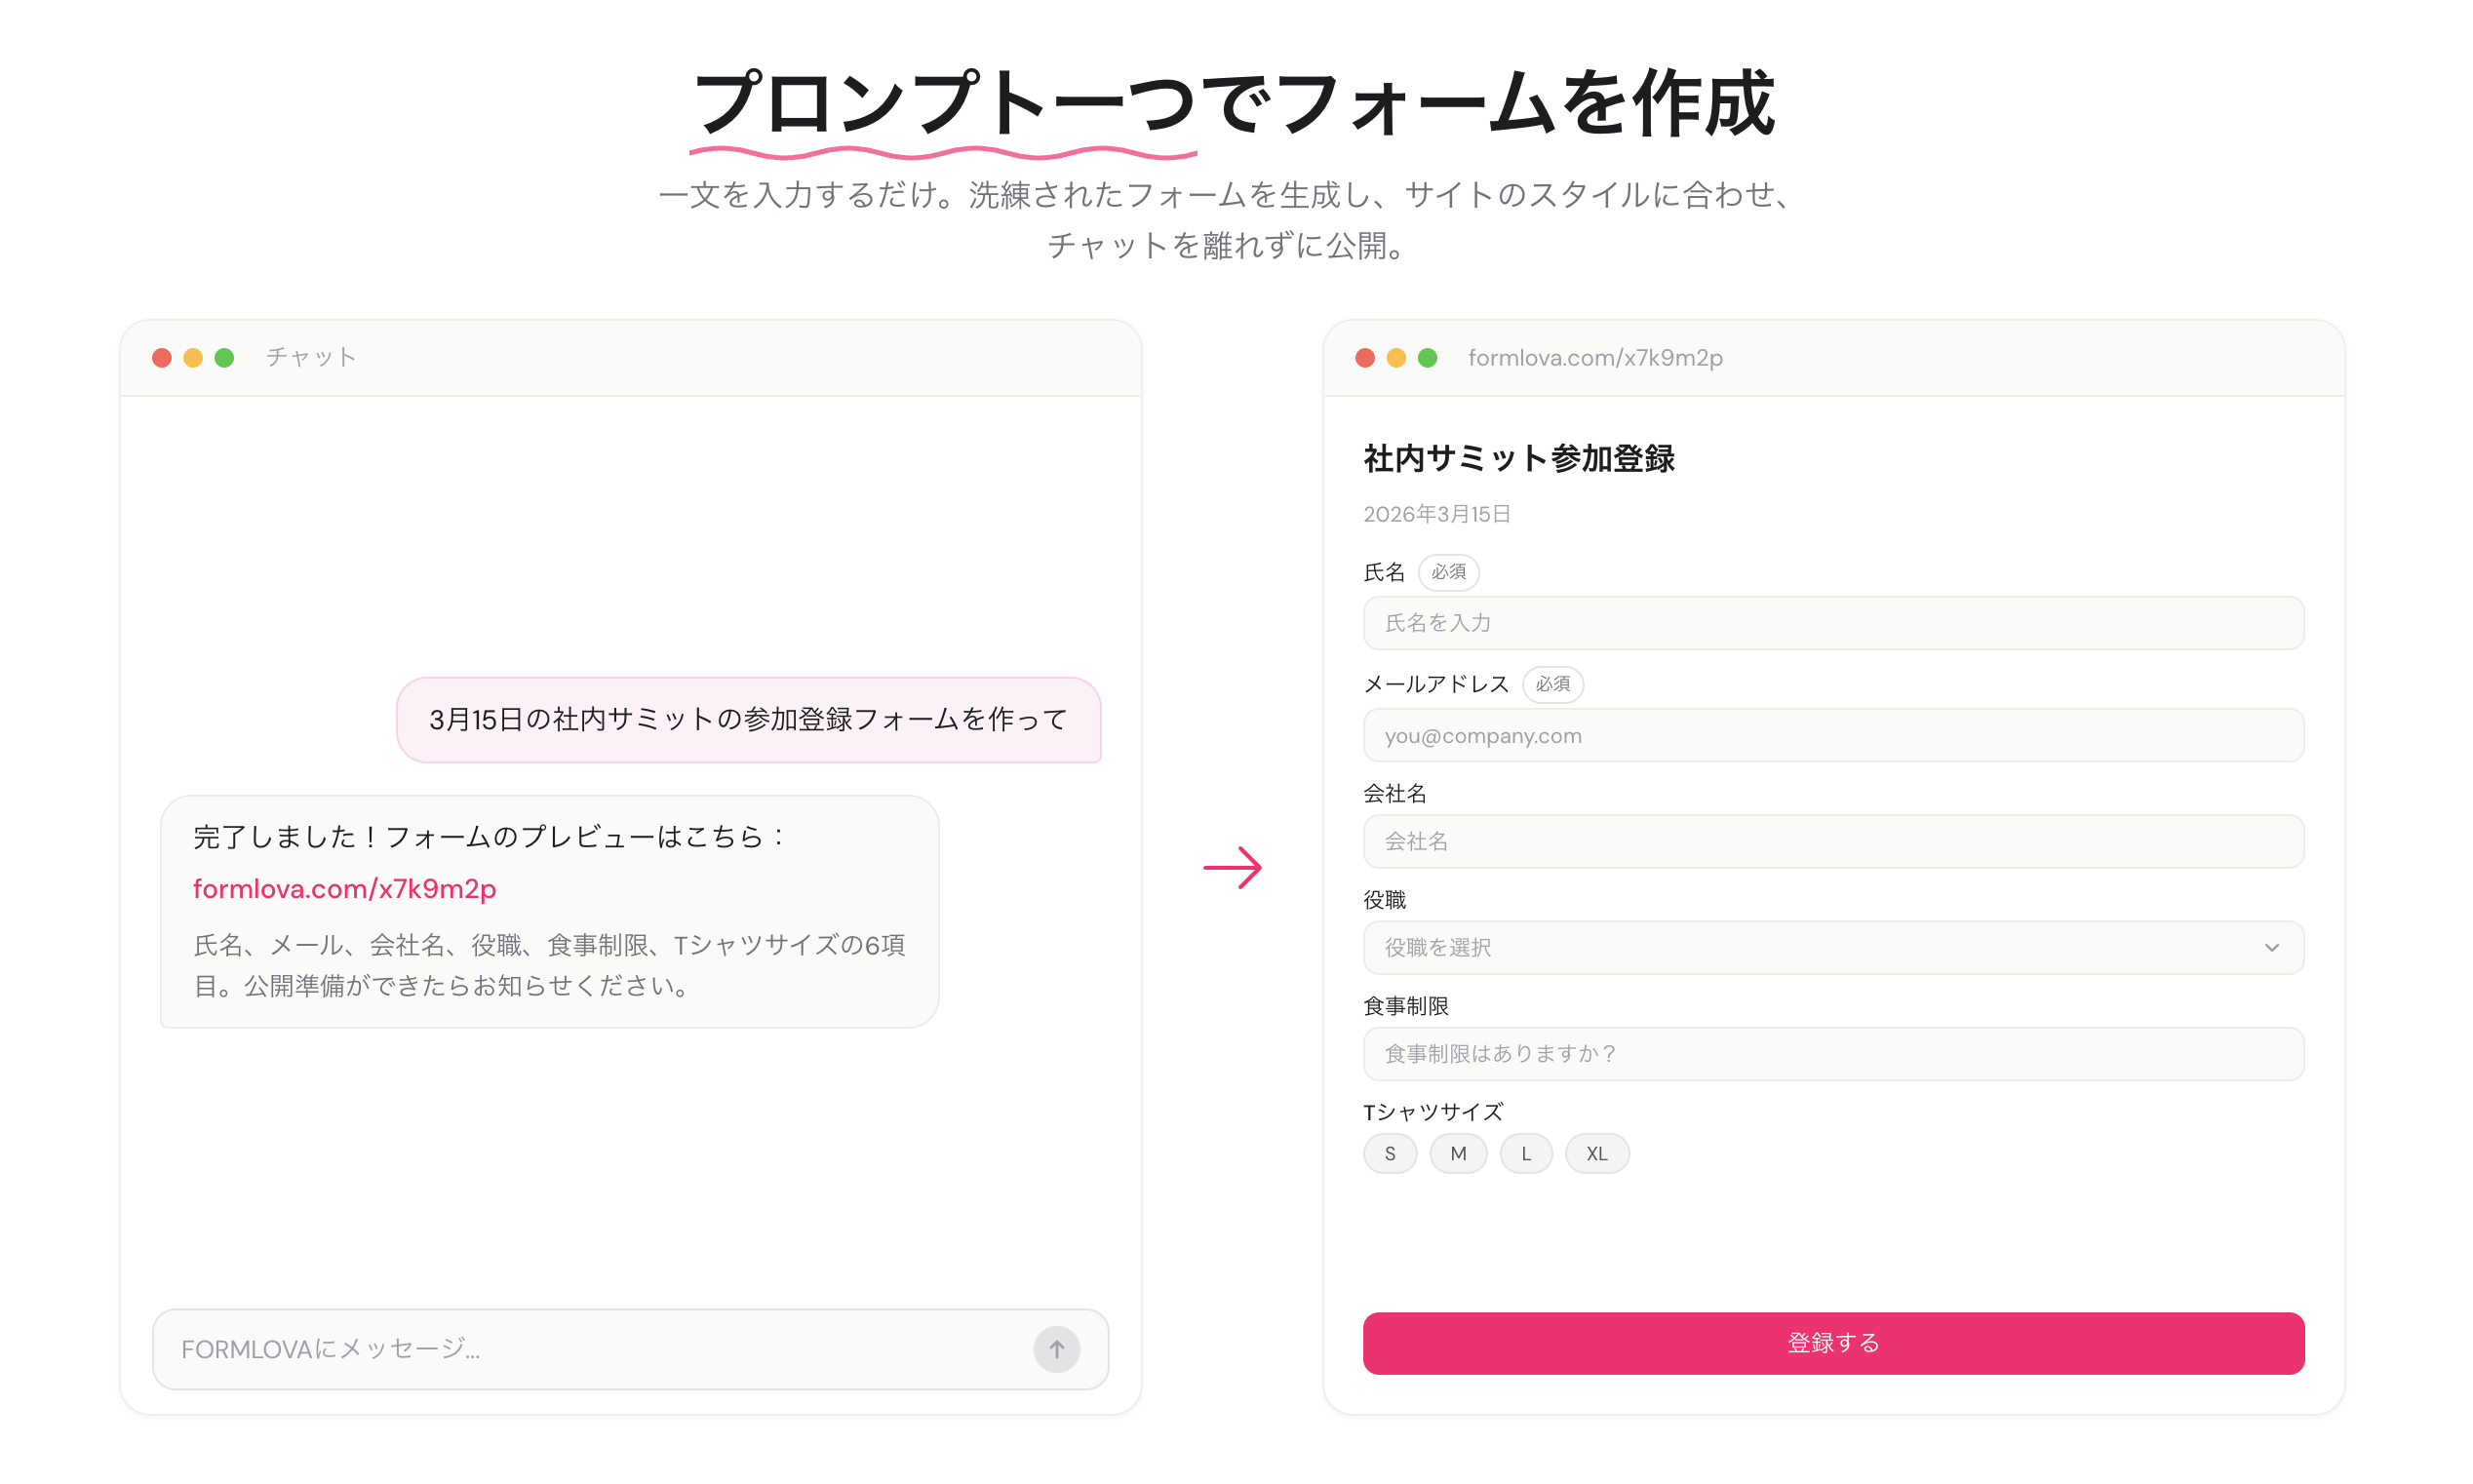The image size is (2473, 1484).
Task: Click the pink arrow between the panels
Action: click(1232, 867)
